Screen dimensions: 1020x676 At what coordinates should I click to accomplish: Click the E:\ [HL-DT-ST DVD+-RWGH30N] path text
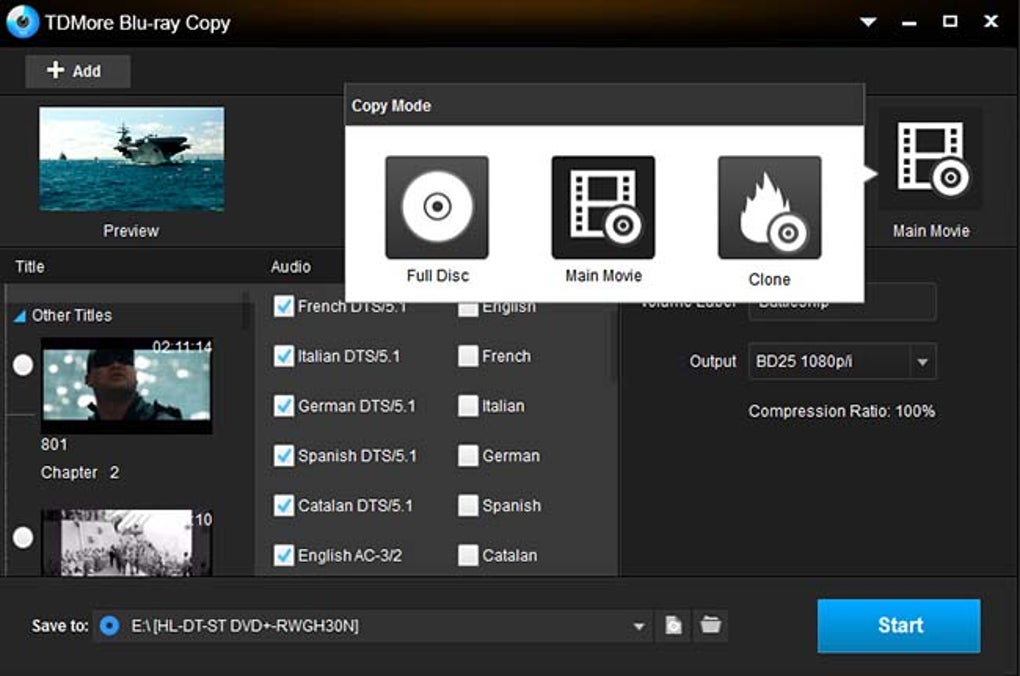point(245,626)
